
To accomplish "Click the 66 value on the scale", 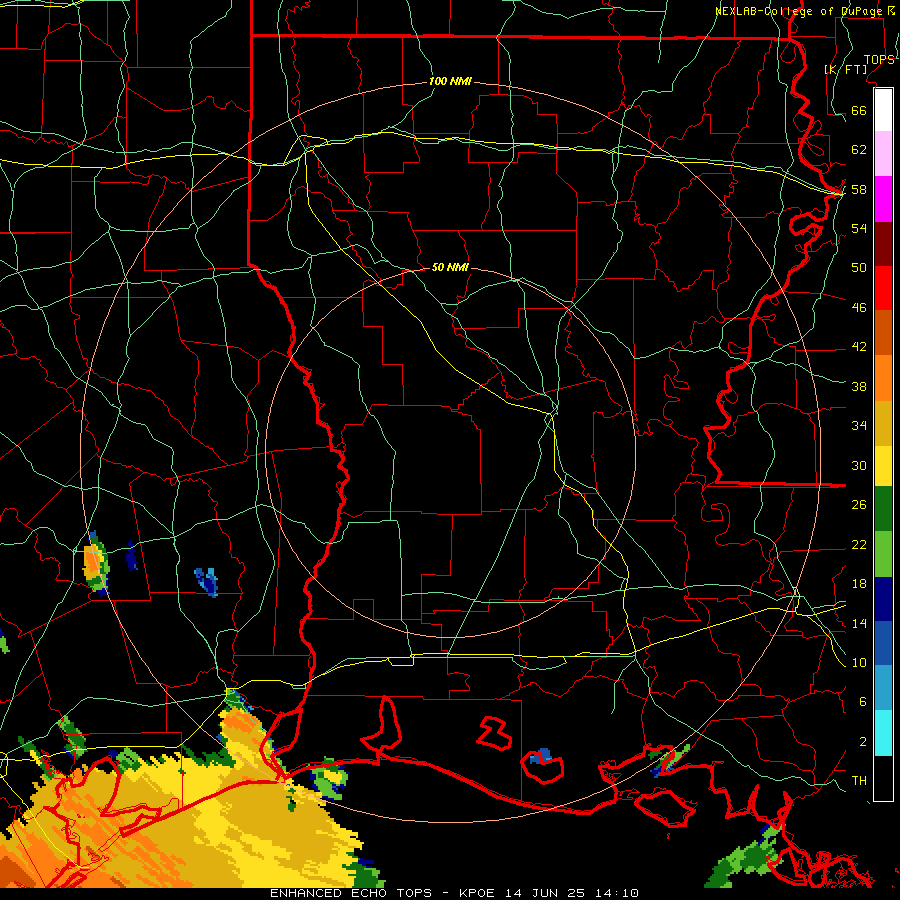I will [859, 110].
